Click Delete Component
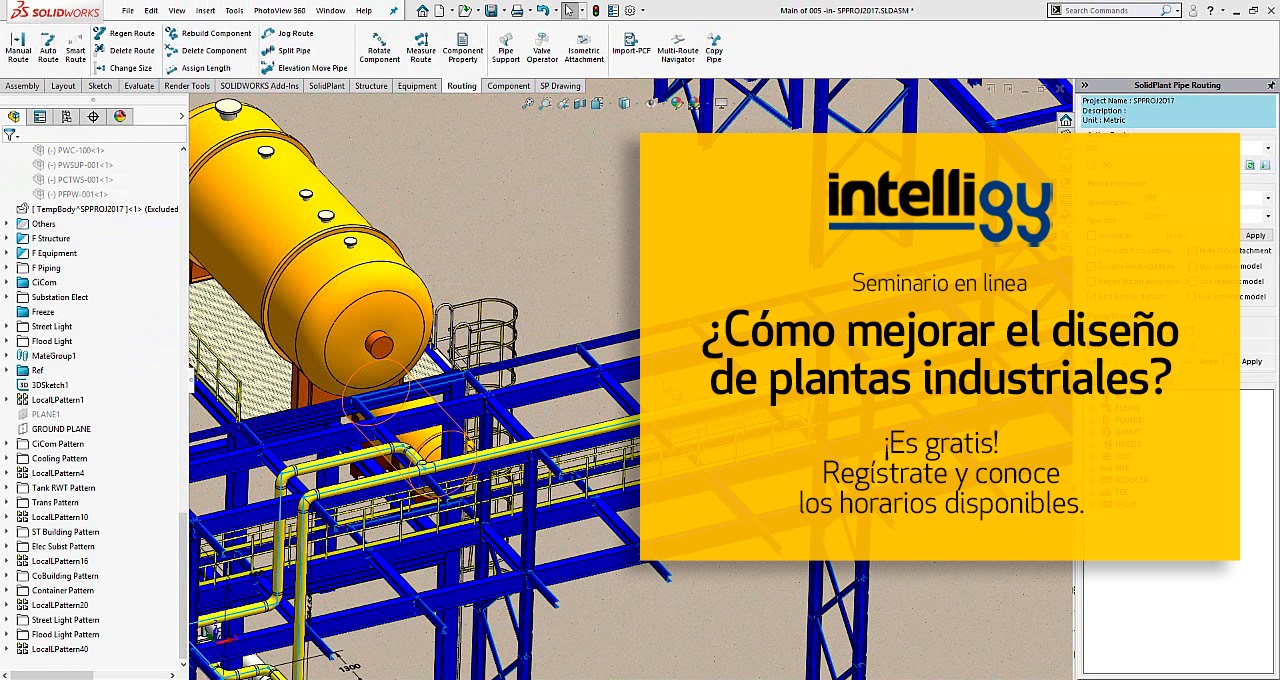Viewport: 1280px width, 680px height. click(x=206, y=50)
